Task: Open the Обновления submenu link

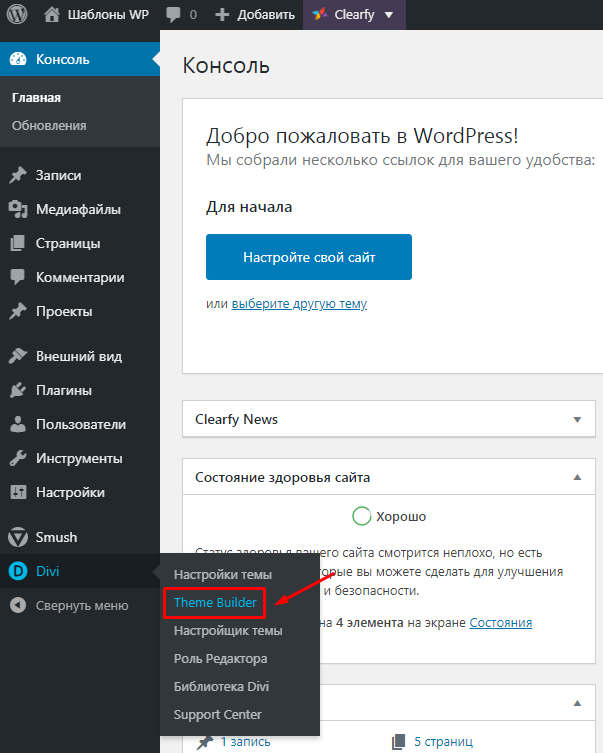Action: point(49,126)
